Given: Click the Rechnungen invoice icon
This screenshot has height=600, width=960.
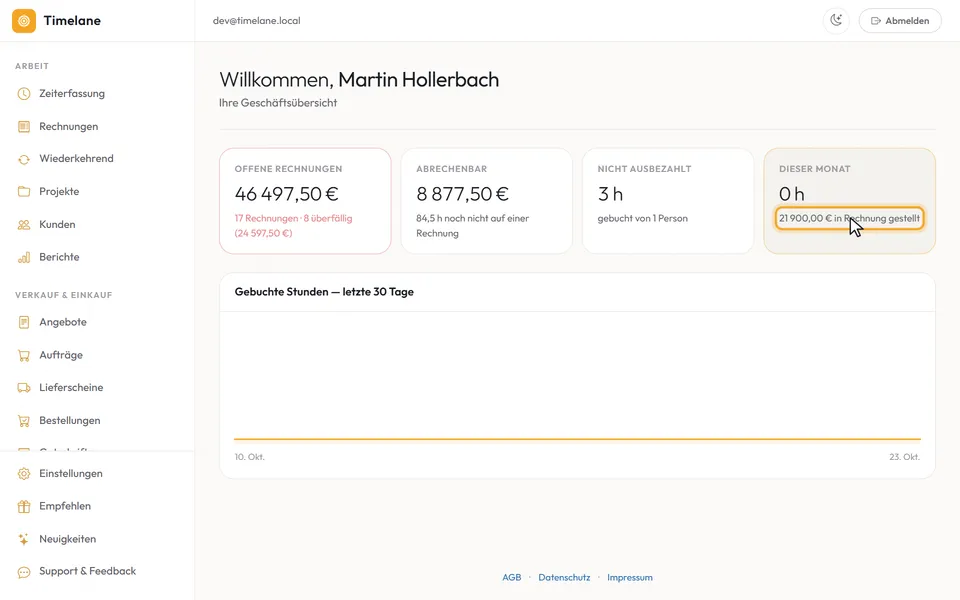Looking at the screenshot, I should [24, 127].
